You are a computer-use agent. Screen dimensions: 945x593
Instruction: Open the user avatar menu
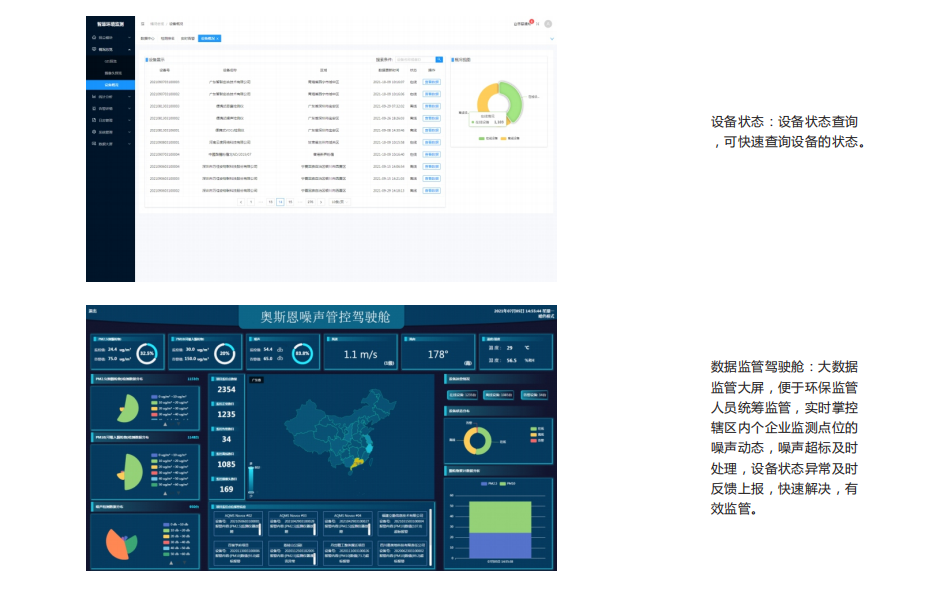pos(548,24)
